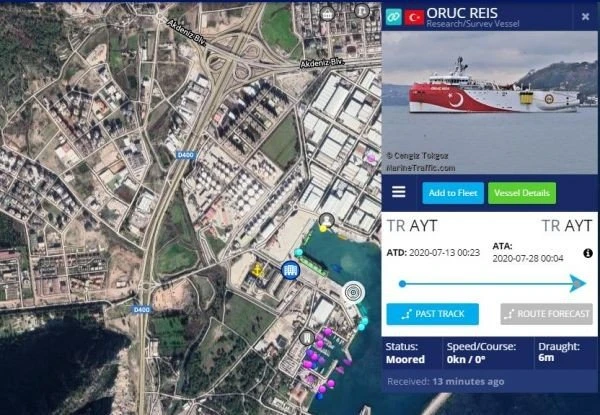
Task: Click the ORUC REIS vessel name title
Action: (x=462, y=13)
